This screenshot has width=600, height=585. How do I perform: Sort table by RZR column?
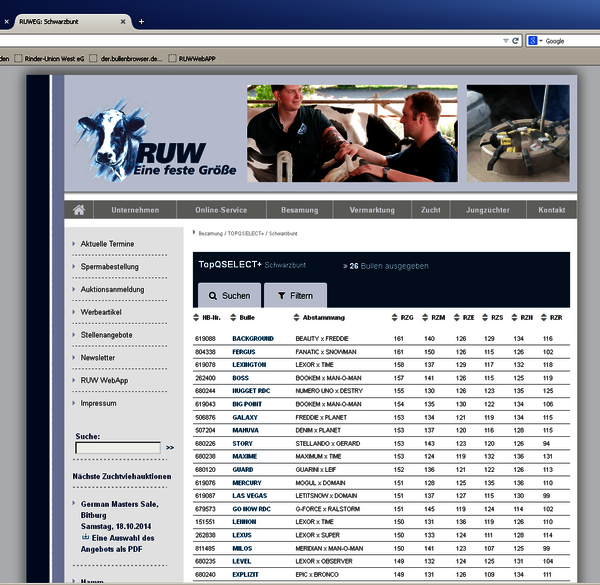pos(551,318)
